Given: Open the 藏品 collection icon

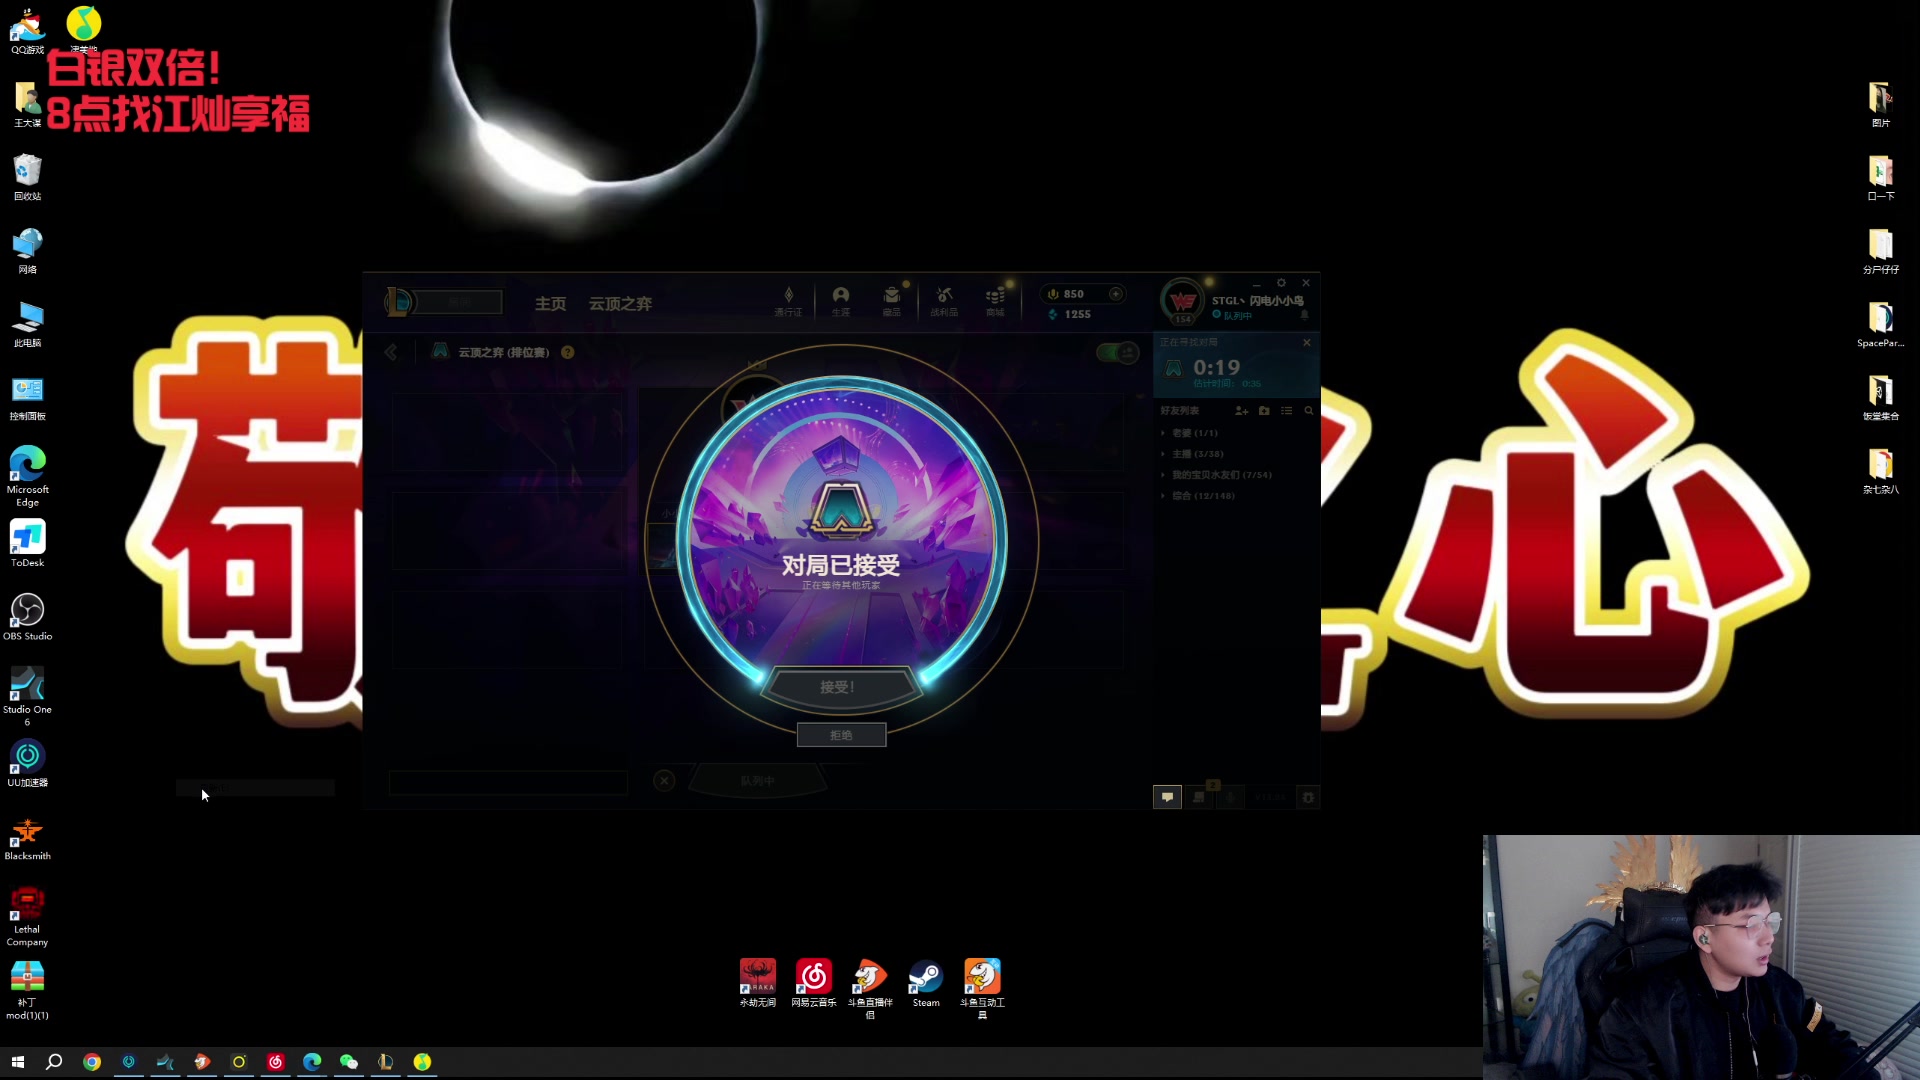Looking at the screenshot, I should coord(892,300).
